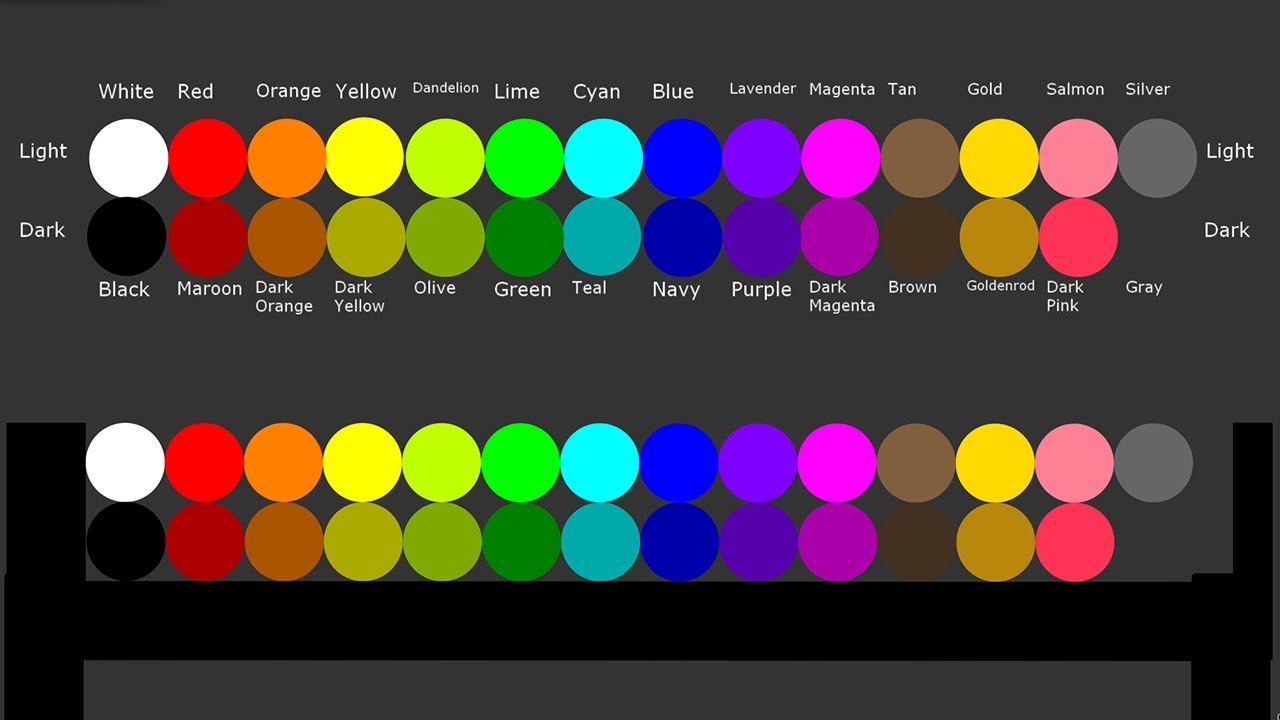Select the labeled Salmon circle in the top chart
1280x720 pixels.
point(1078,158)
